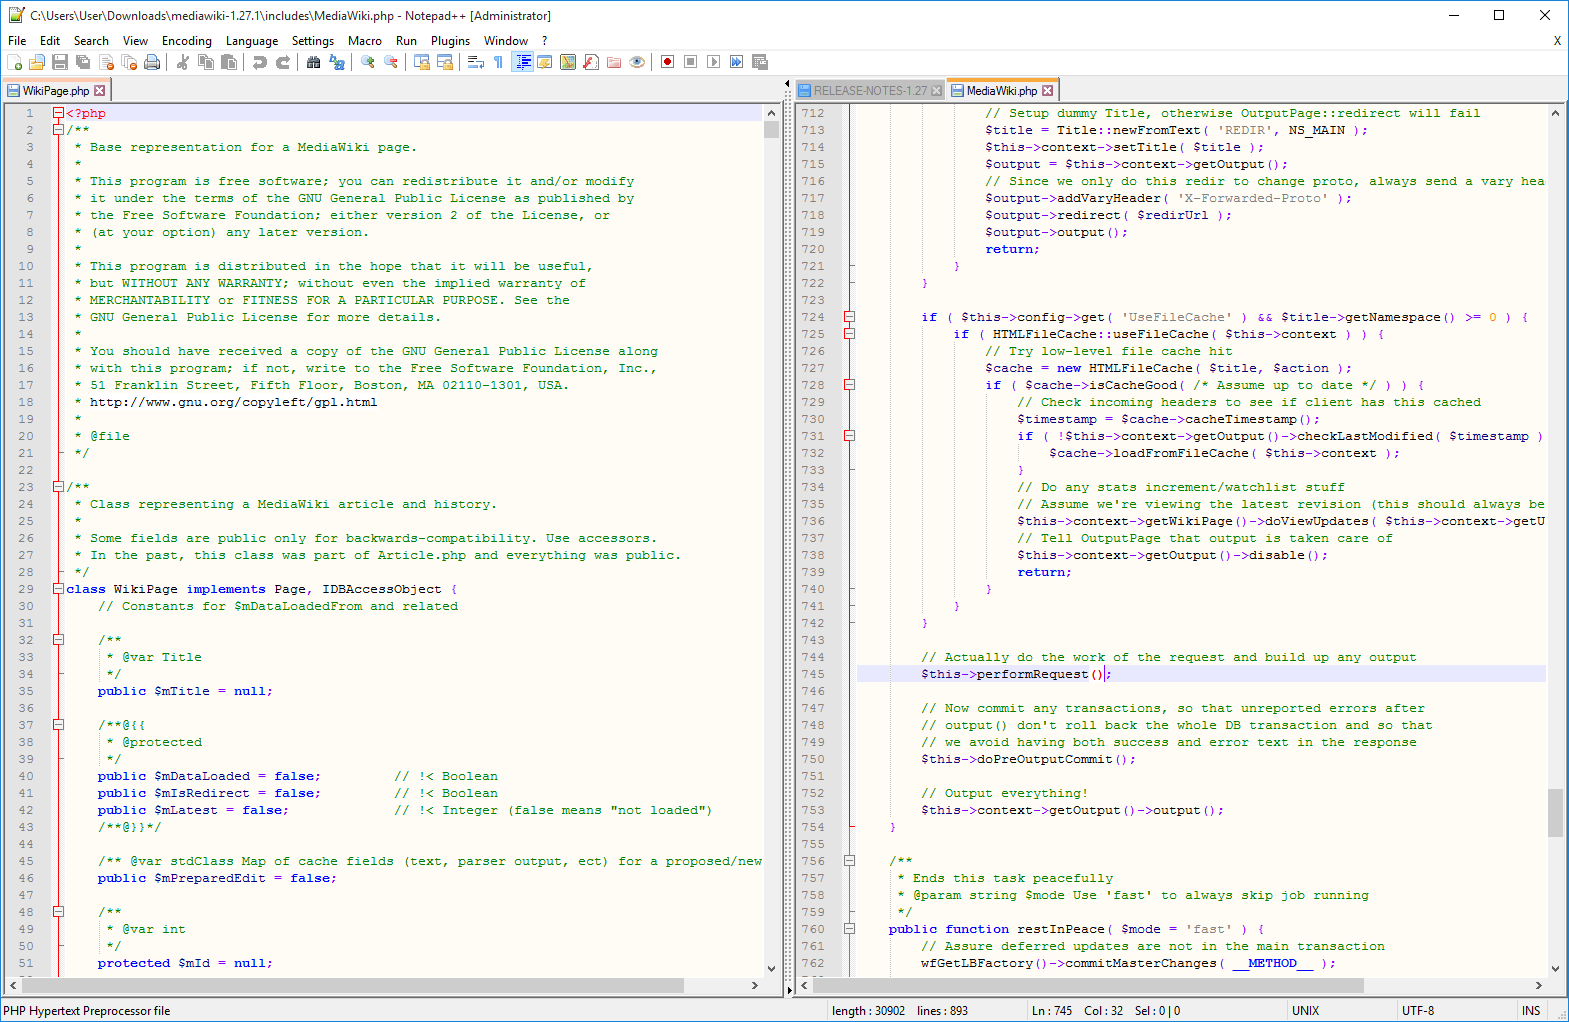Click the INS insert mode indicator in status bar
Screen dimensions: 1569x1022
coord(1530,1011)
